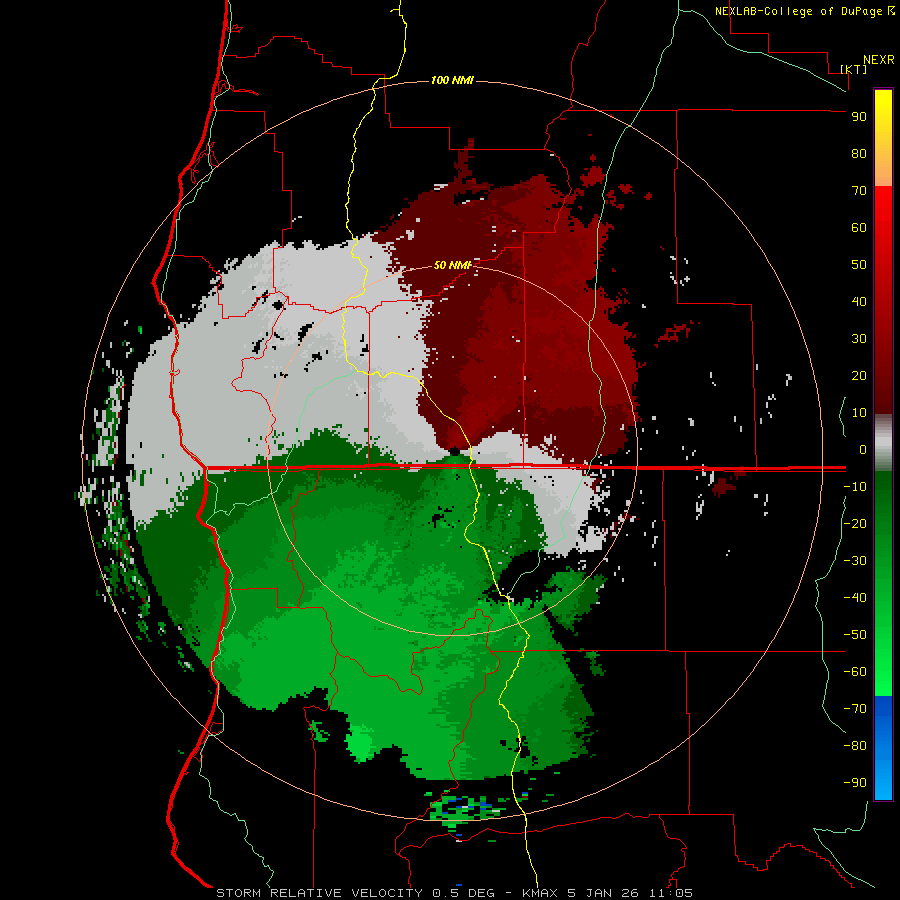
Task: Click the NEXR label above the color scale
Action: coord(879,60)
